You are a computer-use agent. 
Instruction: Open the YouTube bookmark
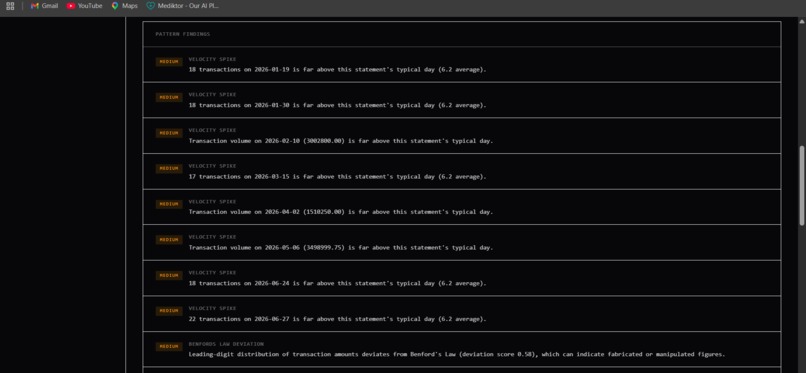(84, 6)
